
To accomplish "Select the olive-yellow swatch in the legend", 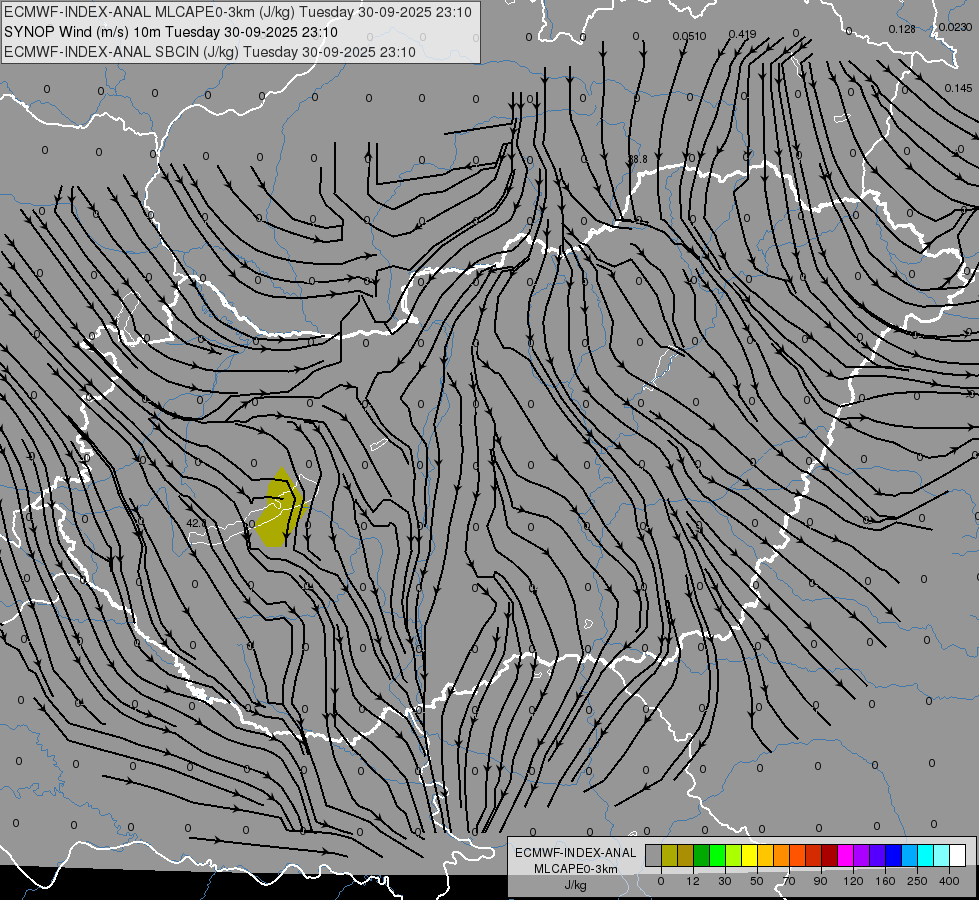I will [669, 855].
